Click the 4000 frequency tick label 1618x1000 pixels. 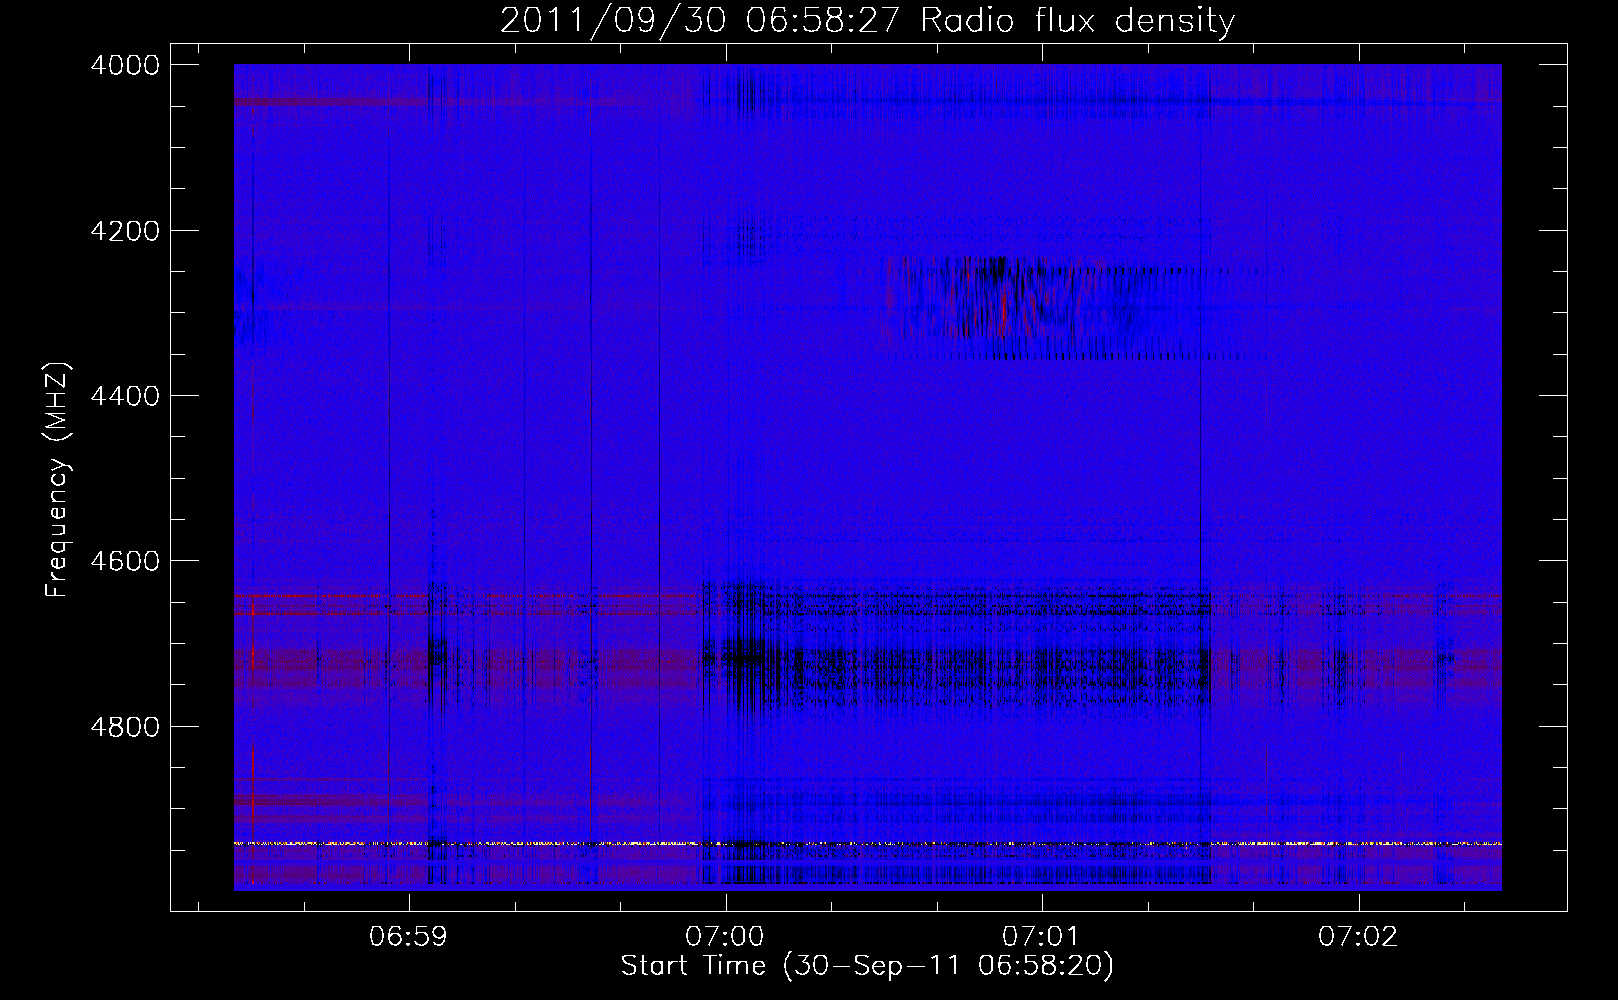point(125,65)
